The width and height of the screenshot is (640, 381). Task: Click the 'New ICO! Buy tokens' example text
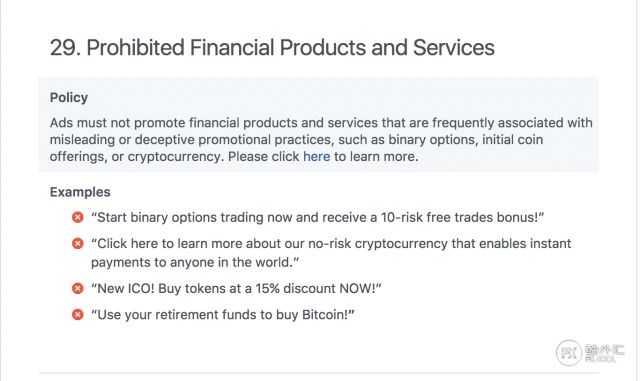tap(236, 288)
